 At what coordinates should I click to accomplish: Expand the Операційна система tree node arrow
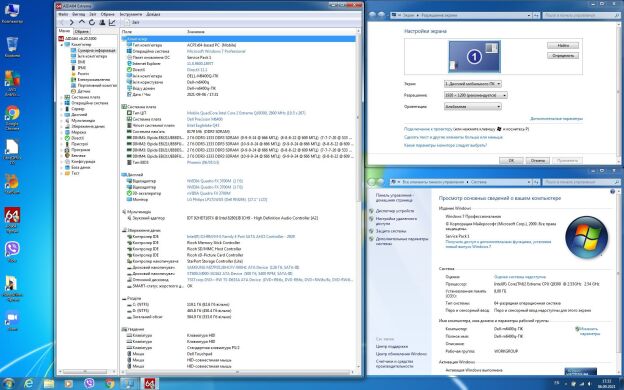(x=62, y=103)
